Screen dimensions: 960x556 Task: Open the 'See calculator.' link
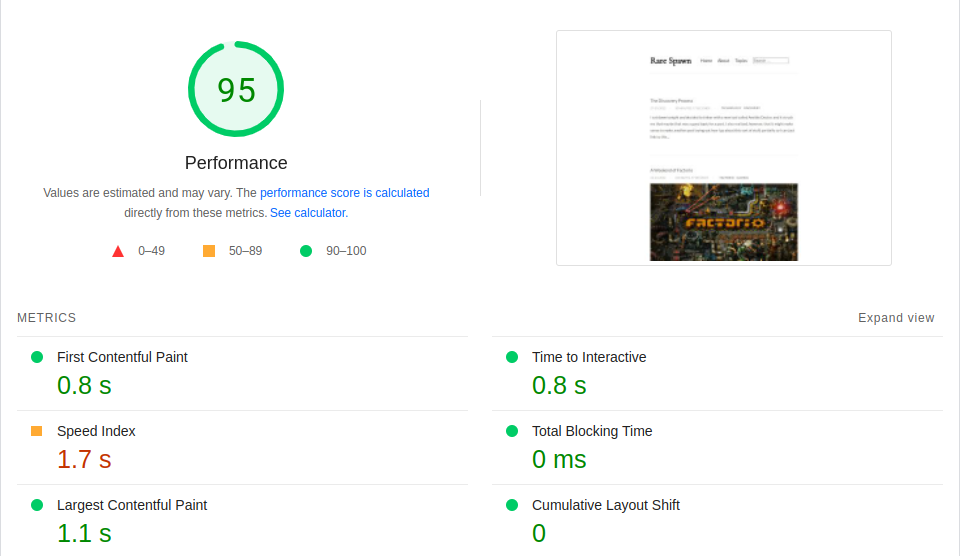309,213
